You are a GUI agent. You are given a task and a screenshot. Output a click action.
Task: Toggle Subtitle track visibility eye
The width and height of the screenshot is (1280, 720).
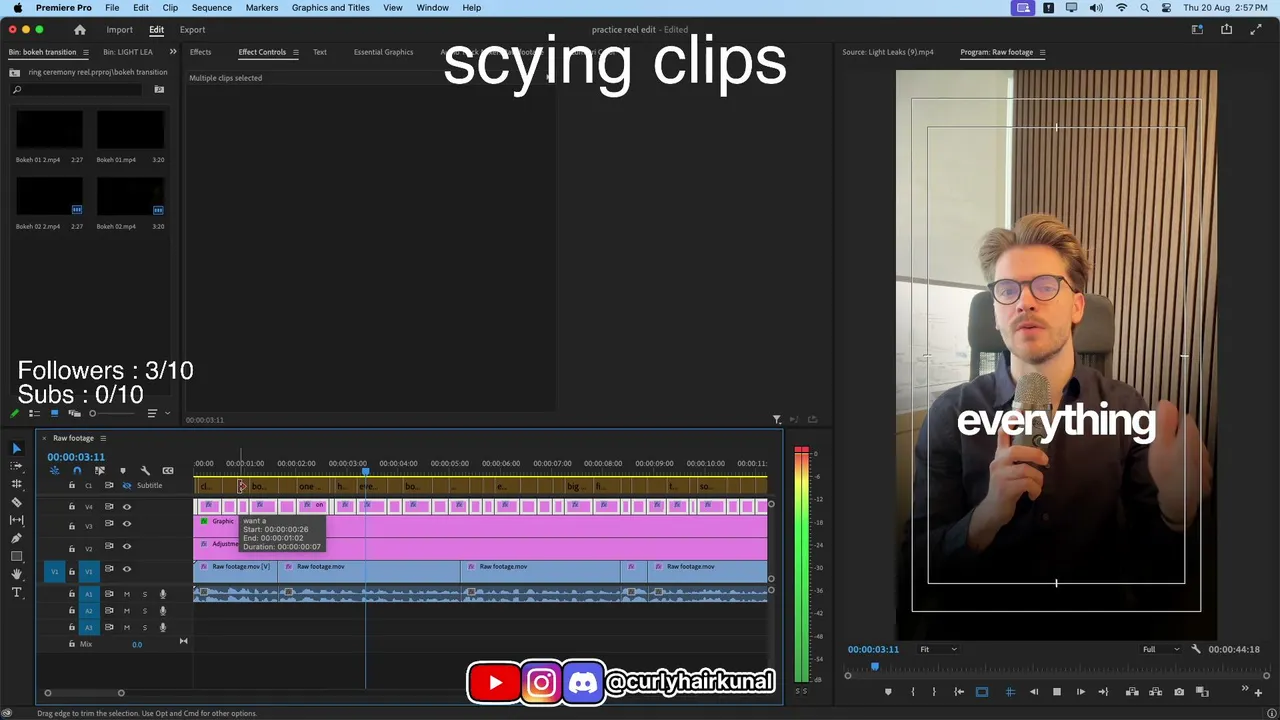(x=127, y=486)
